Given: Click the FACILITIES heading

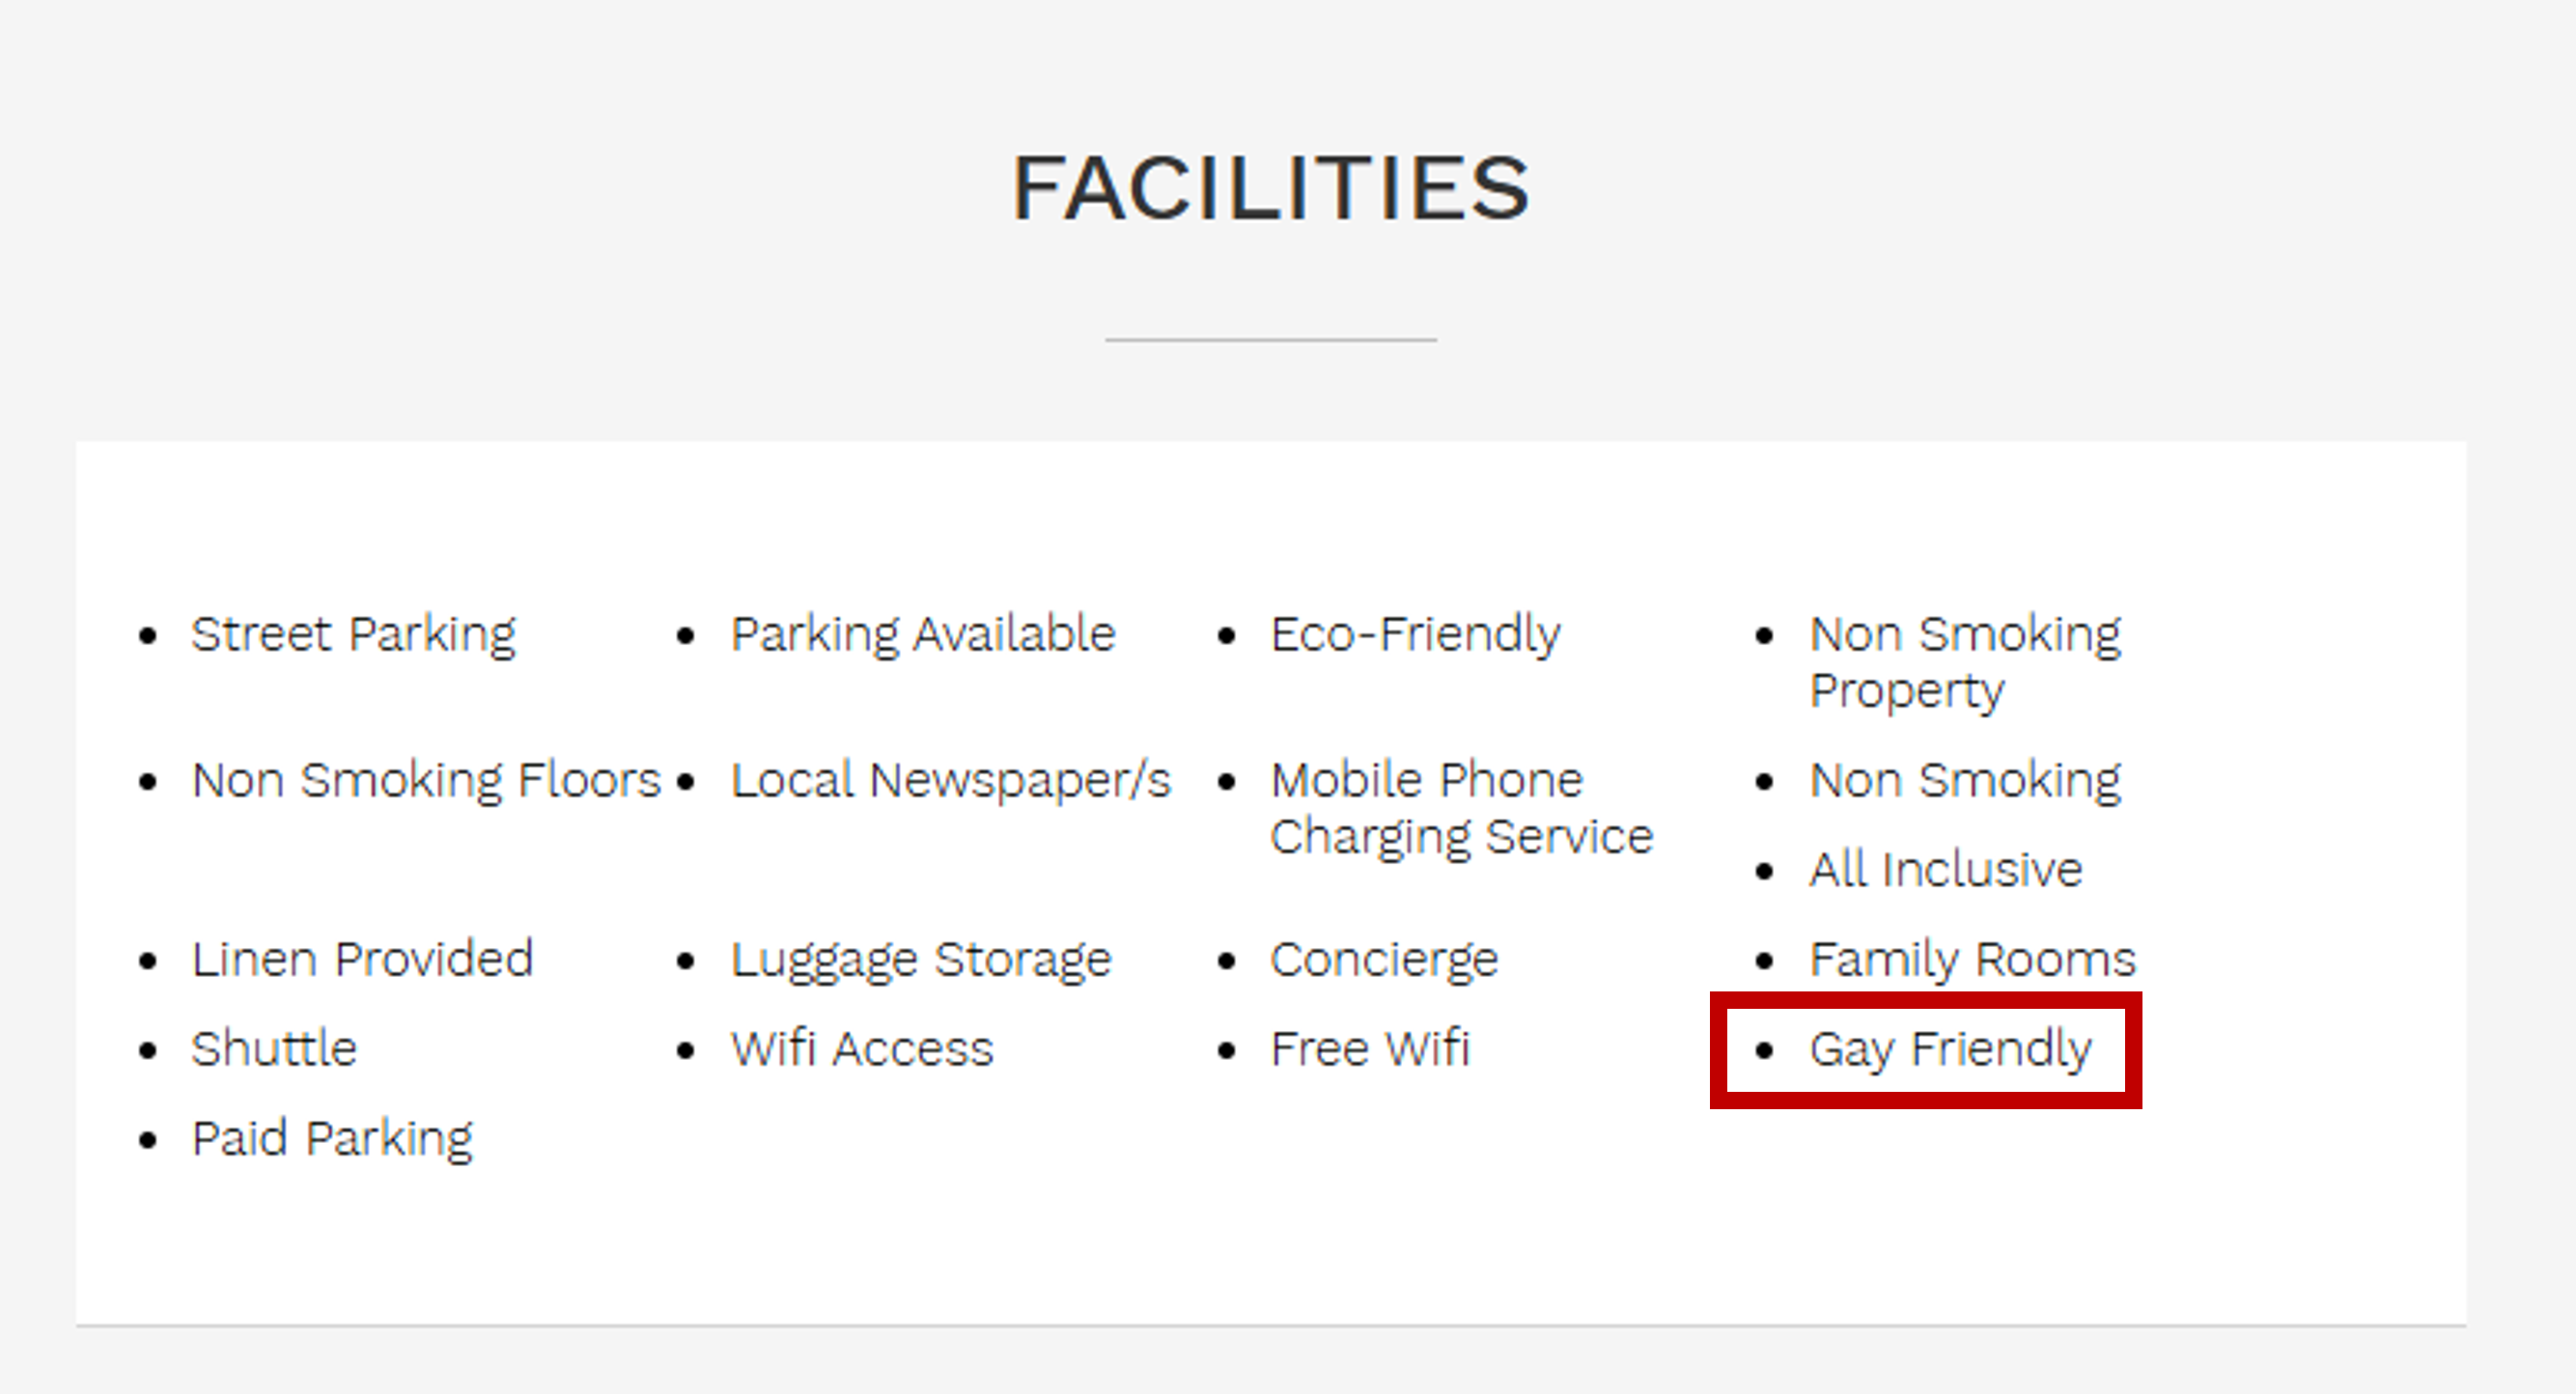Looking at the screenshot, I should pos(1270,188).
